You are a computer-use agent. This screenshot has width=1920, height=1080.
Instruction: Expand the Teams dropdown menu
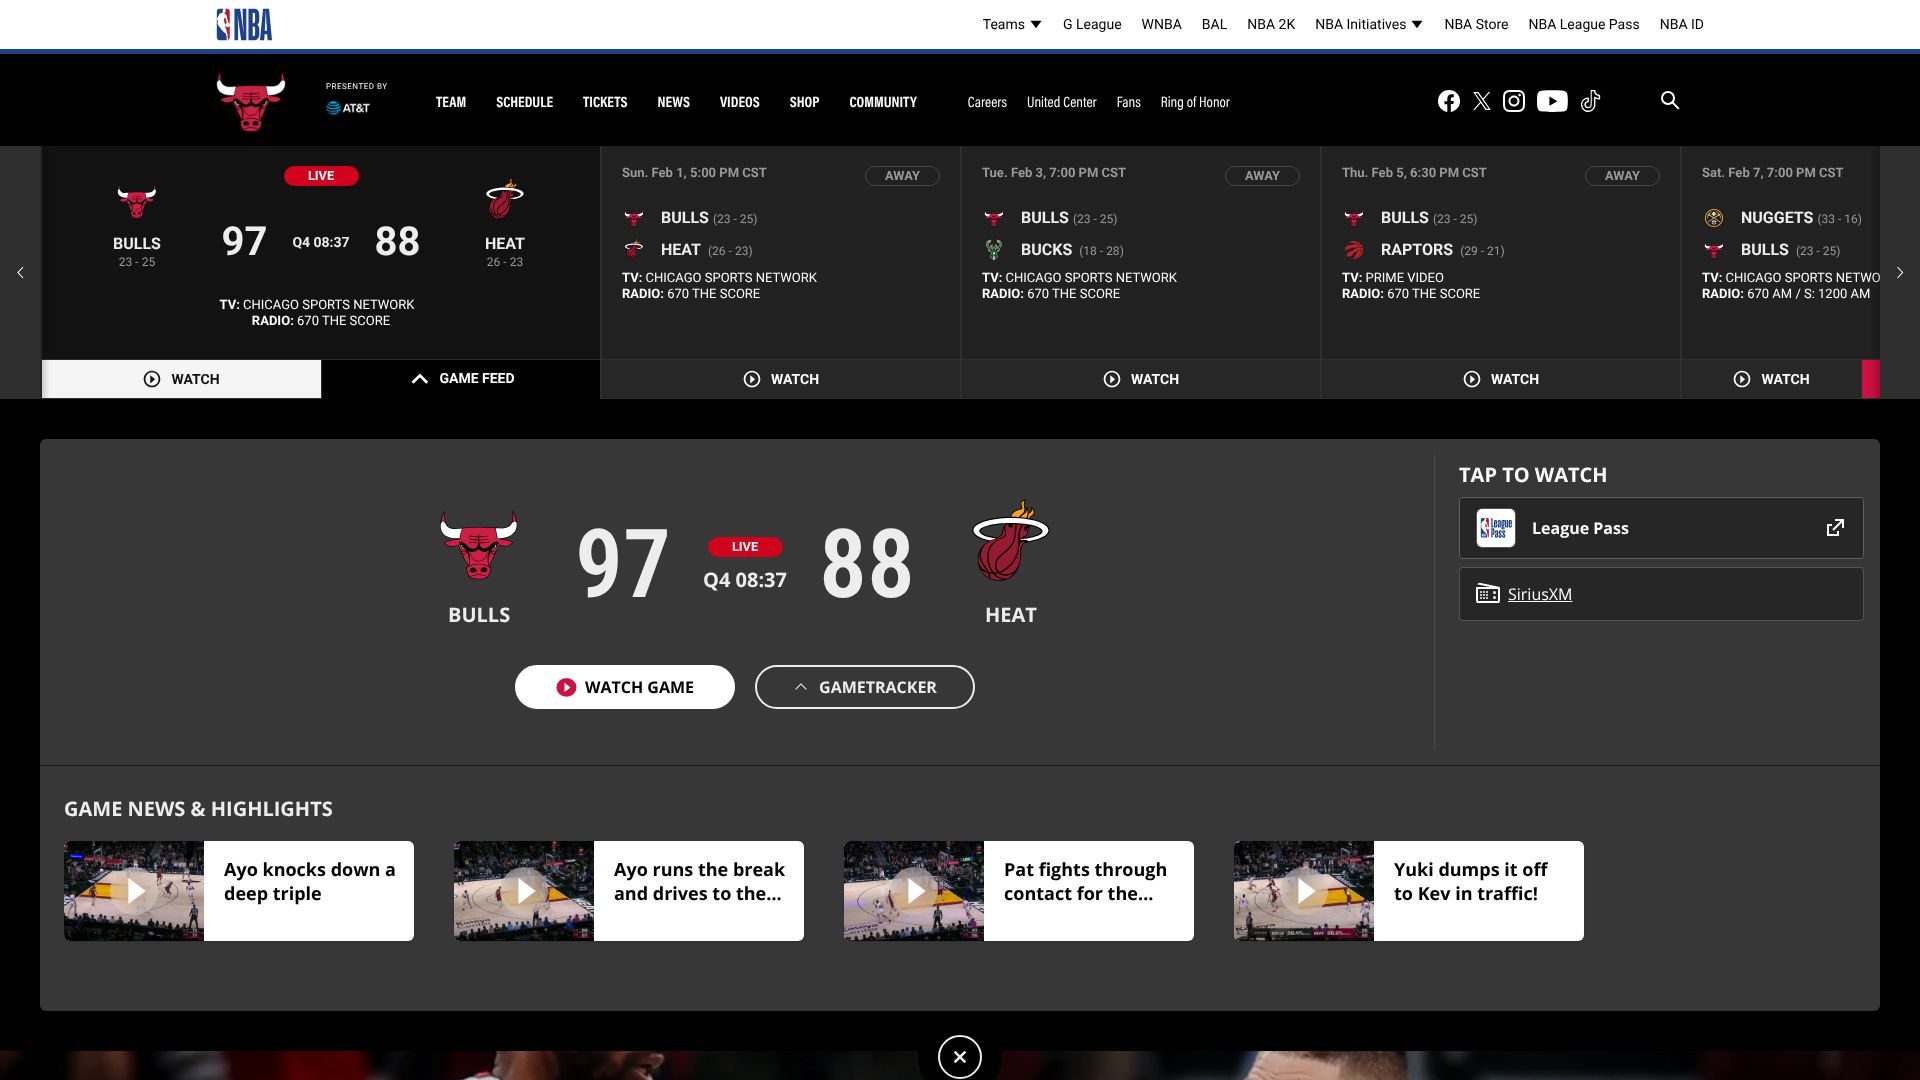pos(1011,24)
